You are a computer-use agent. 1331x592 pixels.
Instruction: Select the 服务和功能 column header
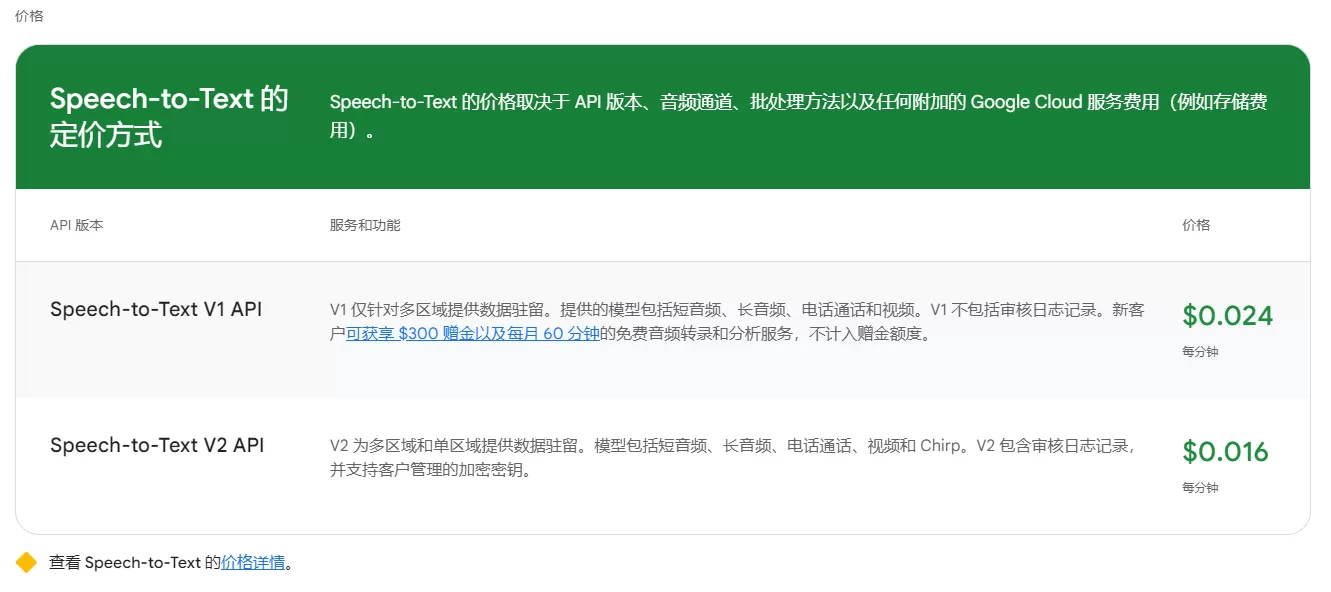tap(365, 225)
